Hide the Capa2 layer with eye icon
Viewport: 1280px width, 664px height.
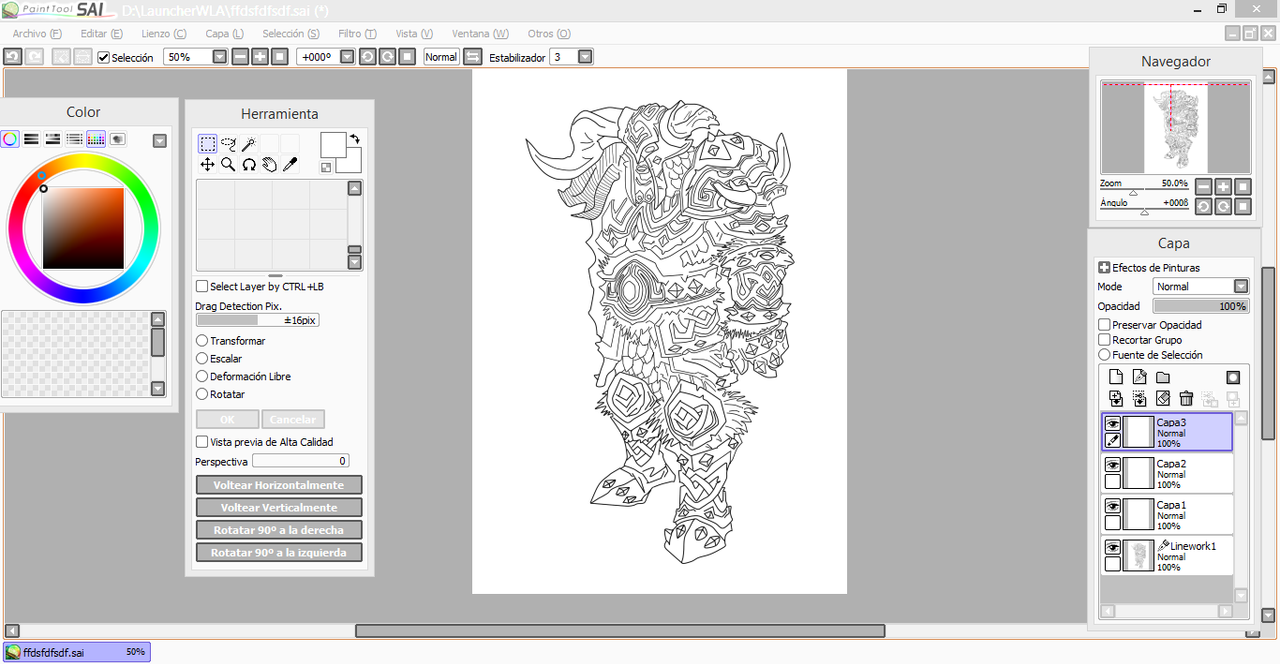pyautogui.click(x=1112, y=466)
